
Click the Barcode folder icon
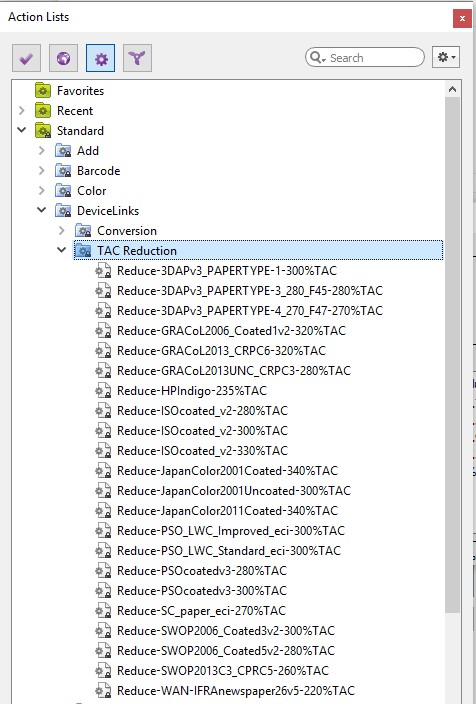pos(63,171)
